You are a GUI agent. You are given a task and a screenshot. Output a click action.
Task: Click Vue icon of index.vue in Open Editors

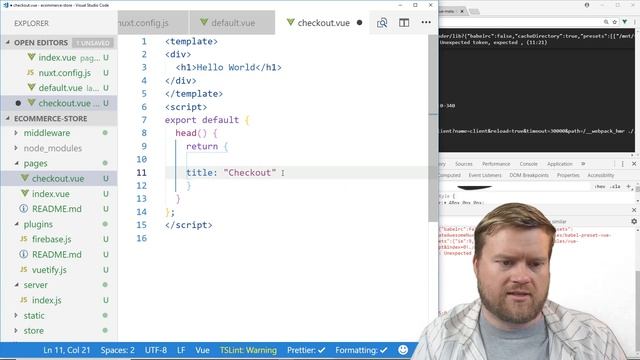coord(31,58)
